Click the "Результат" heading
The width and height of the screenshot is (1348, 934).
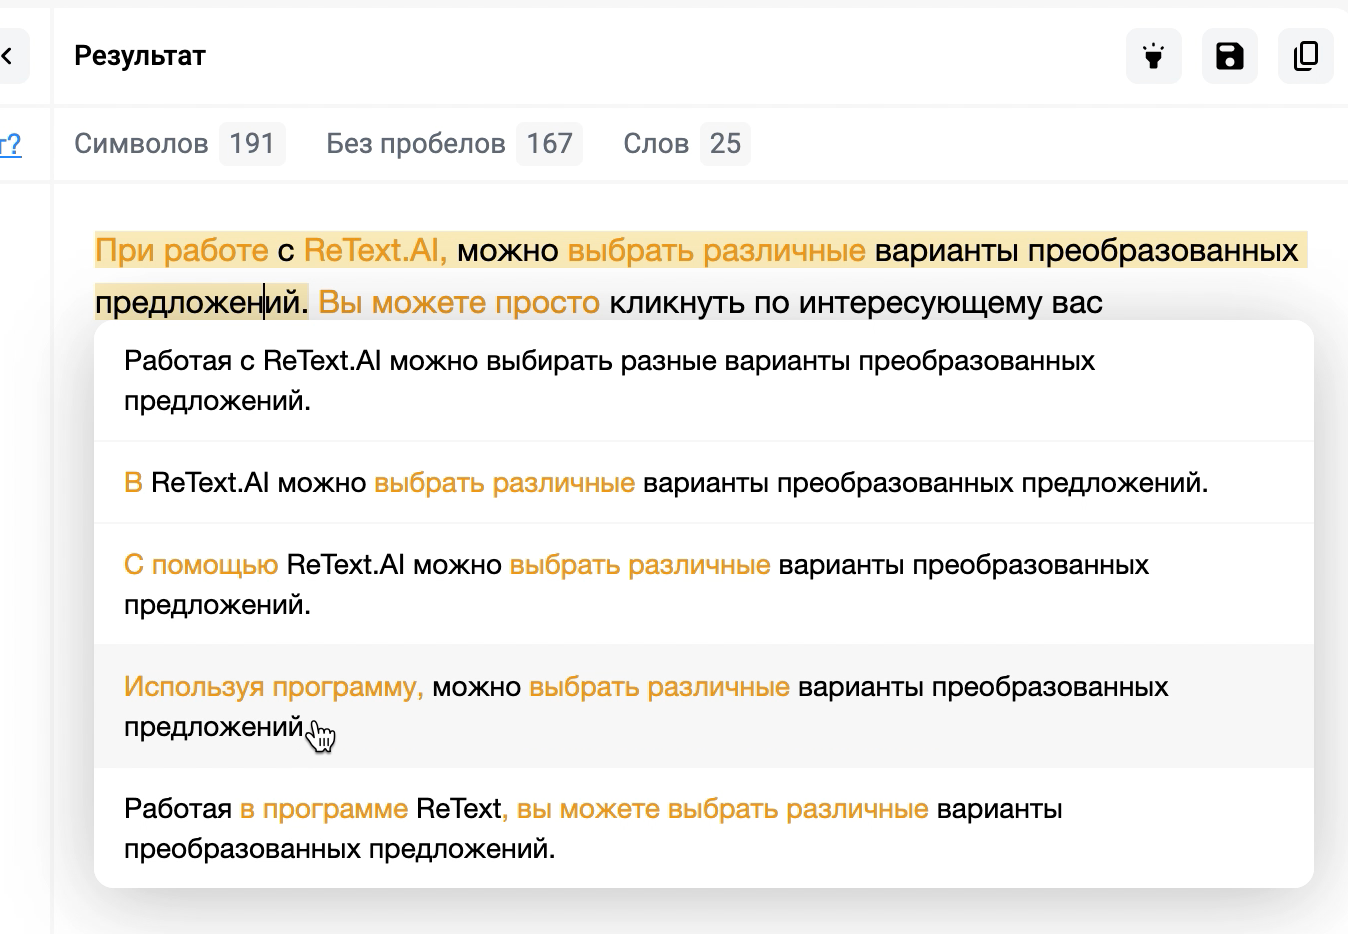tap(140, 56)
